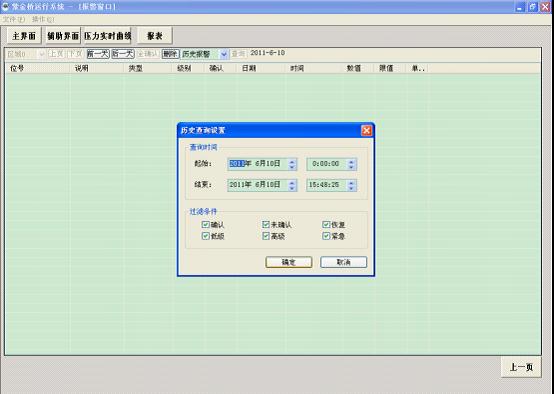Screen dimensions: 554x394
Task: Uncheck the 紧急 filter checkbox
Action: tap(326, 236)
